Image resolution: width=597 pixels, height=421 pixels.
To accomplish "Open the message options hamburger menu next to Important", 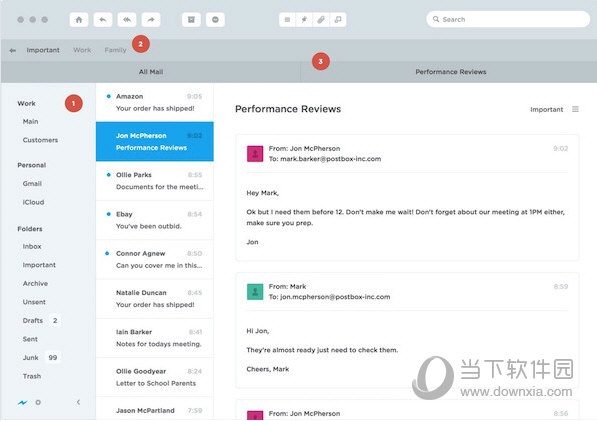I will tap(575, 109).
